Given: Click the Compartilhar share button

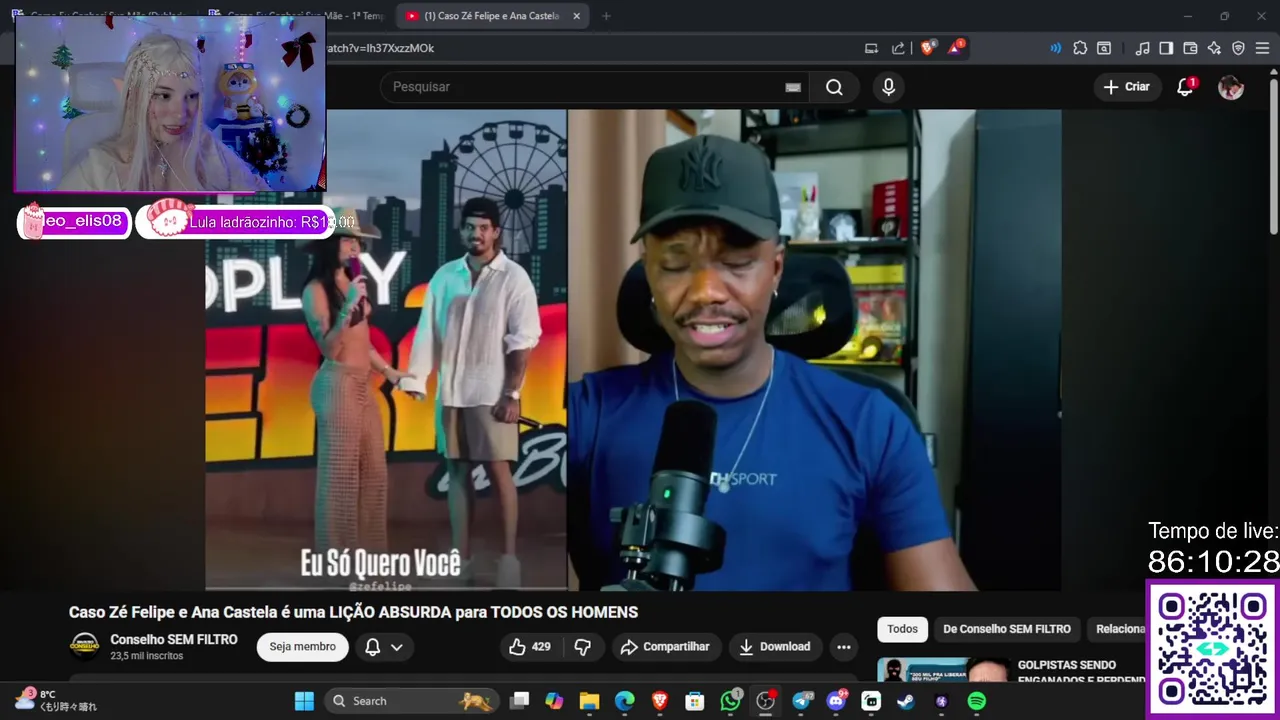Looking at the screenshot, I should 665,647.
